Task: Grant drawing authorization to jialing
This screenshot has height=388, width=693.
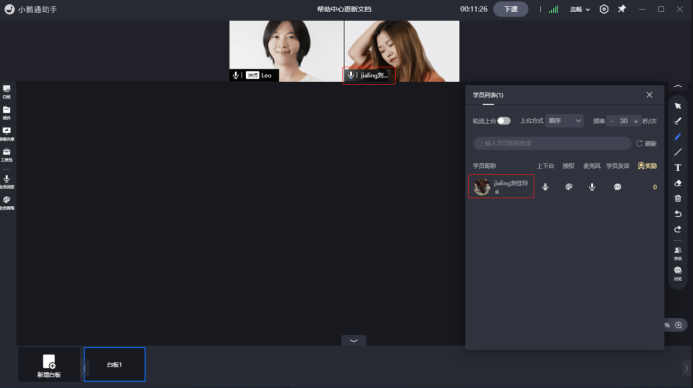Action: pos(568,187)
